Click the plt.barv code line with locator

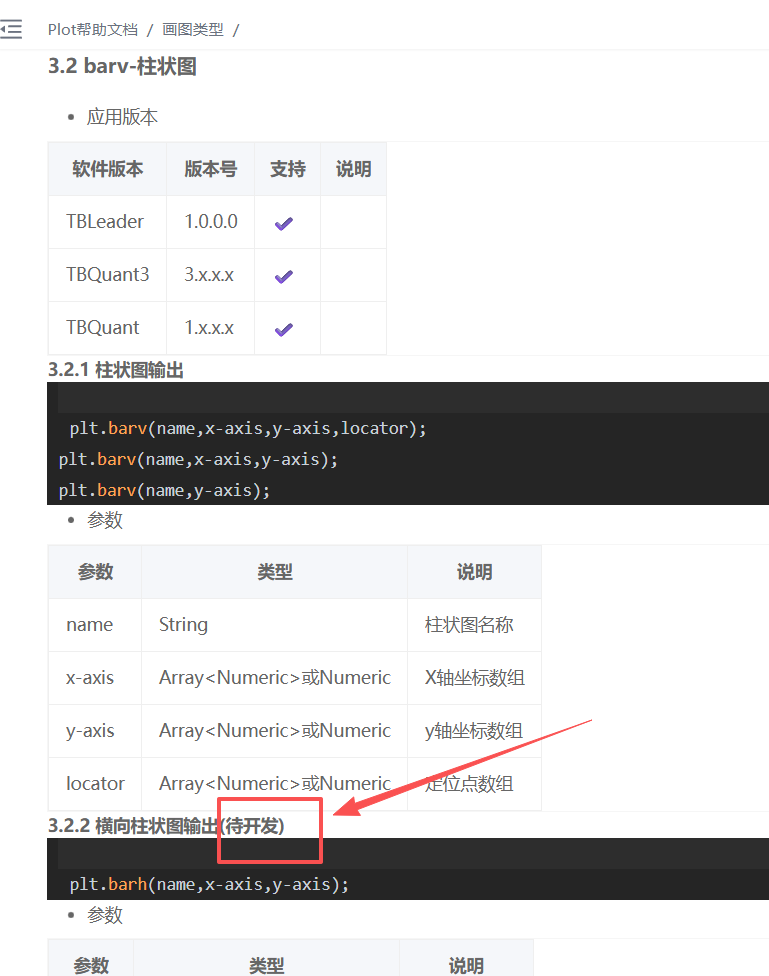click(248, 428)
